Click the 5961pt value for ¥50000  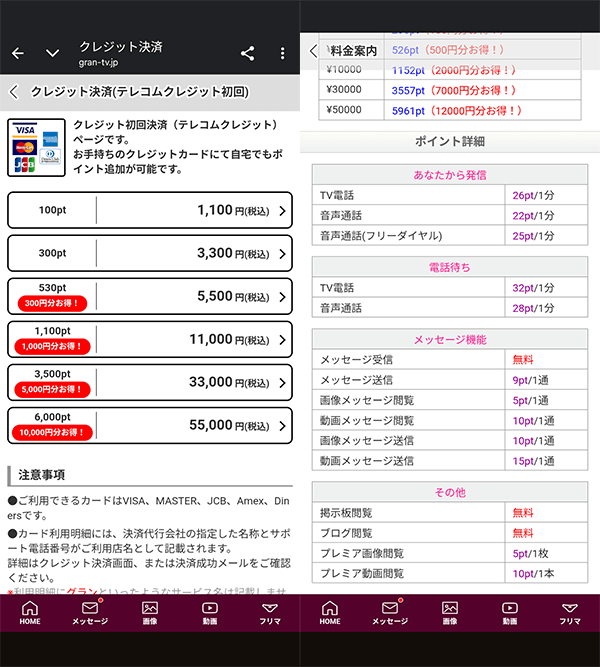click(x=408, y=111)
